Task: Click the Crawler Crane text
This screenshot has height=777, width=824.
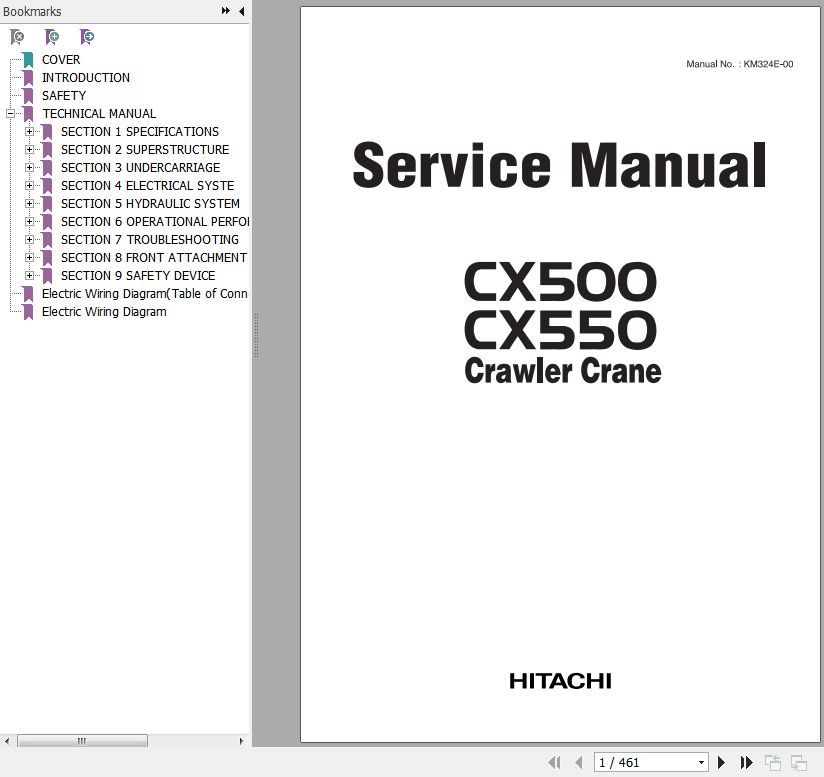Action: (563, 371)
